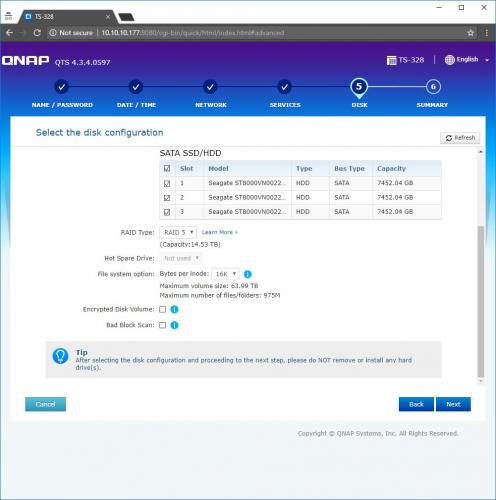Open the Learn More link

click(x=220, y=232)
